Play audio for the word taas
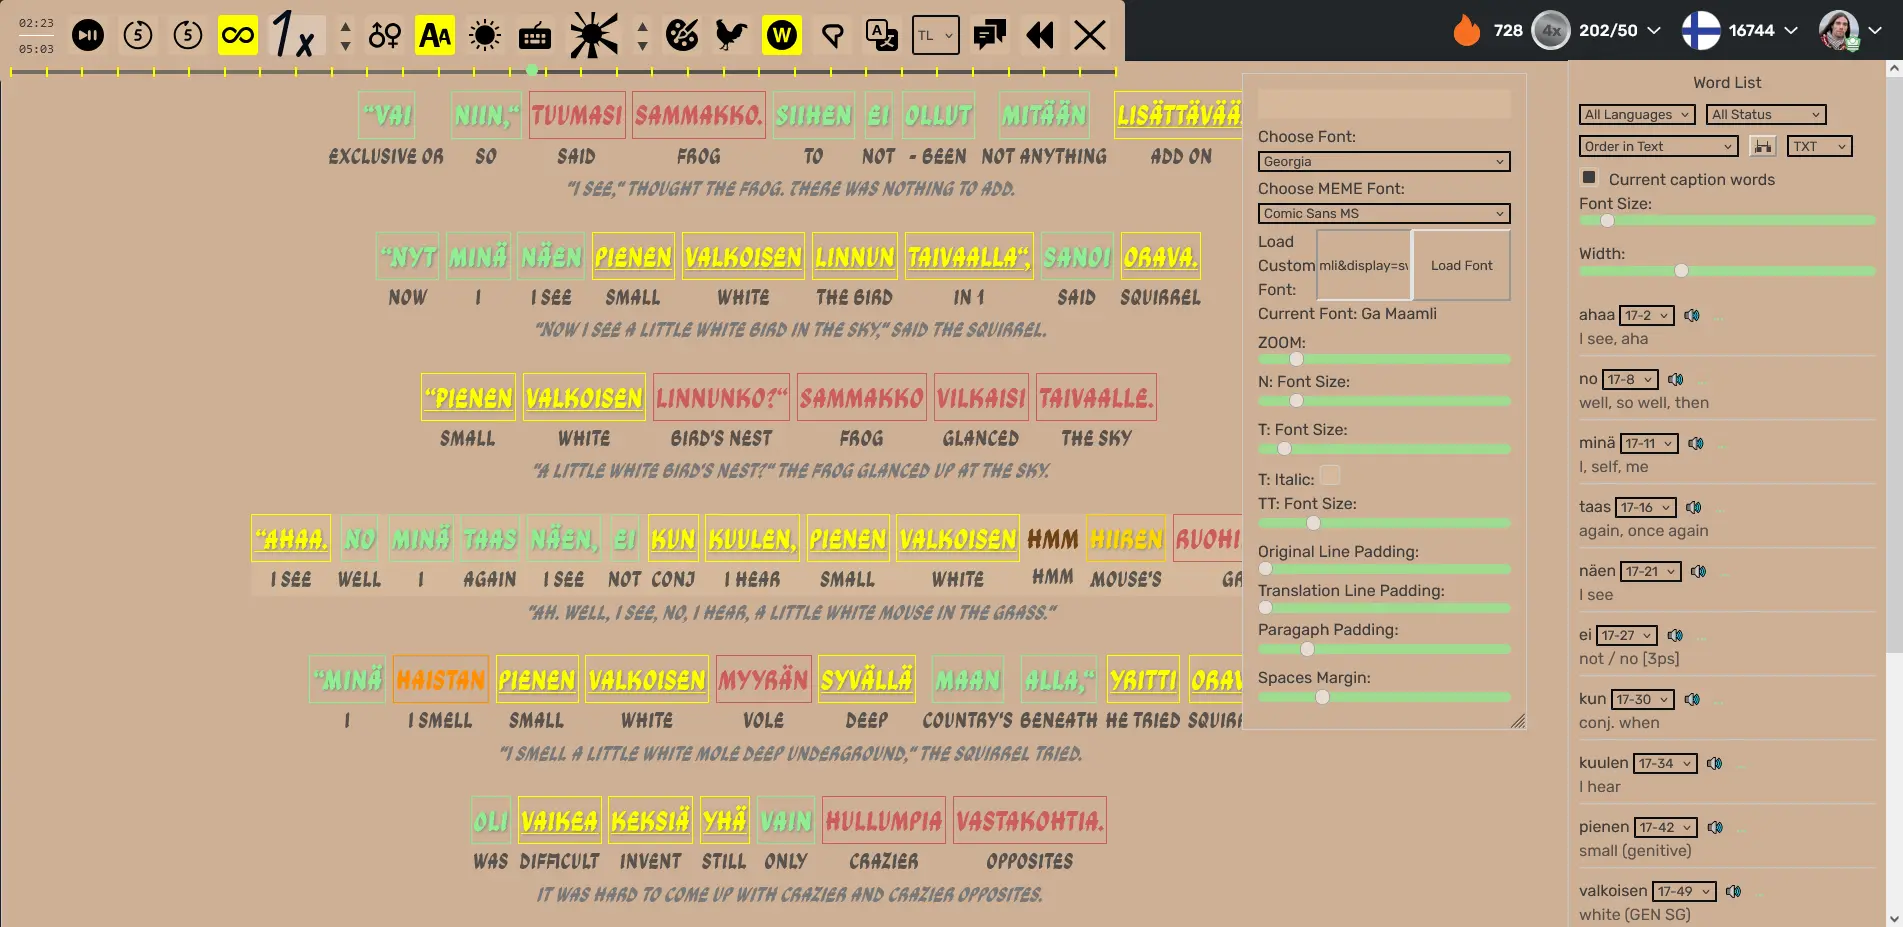The height and width of the screenshot is (927, 1903). (x=1694, y=508)
